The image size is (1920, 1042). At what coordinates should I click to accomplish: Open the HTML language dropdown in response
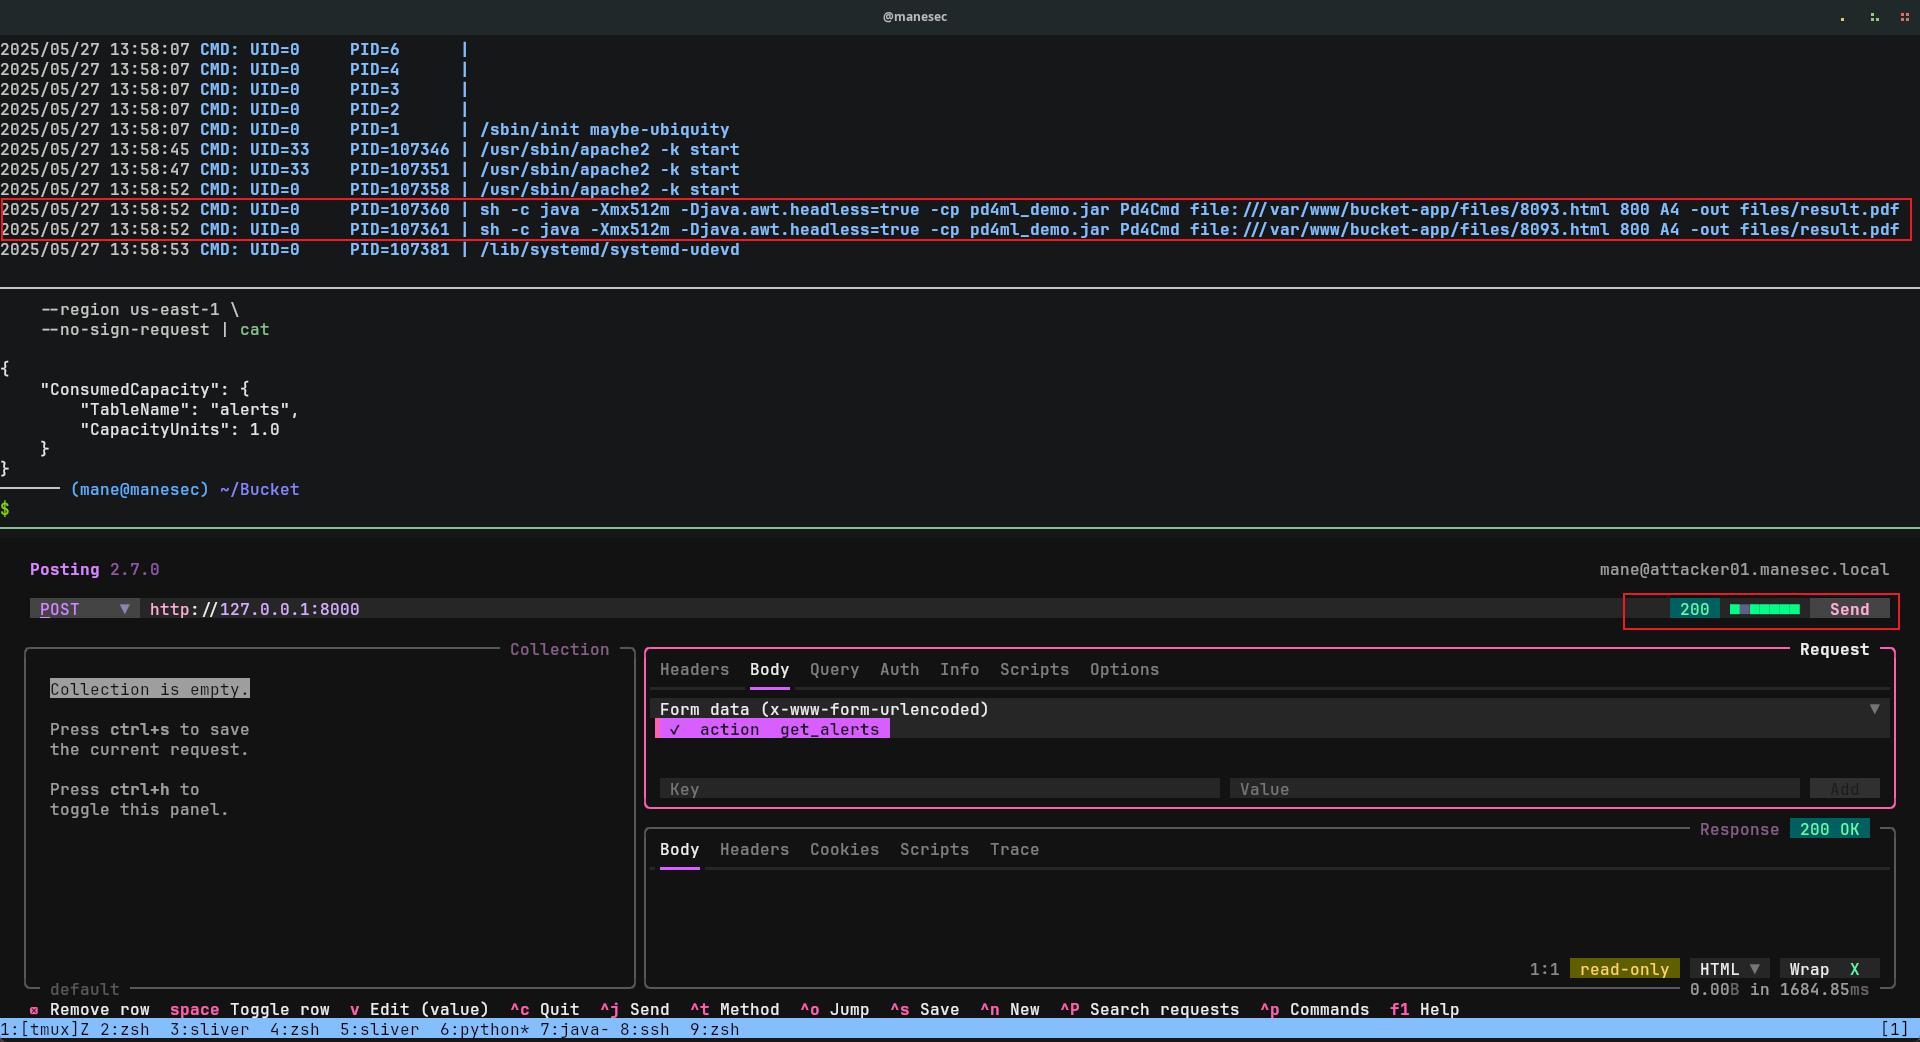1729,969
